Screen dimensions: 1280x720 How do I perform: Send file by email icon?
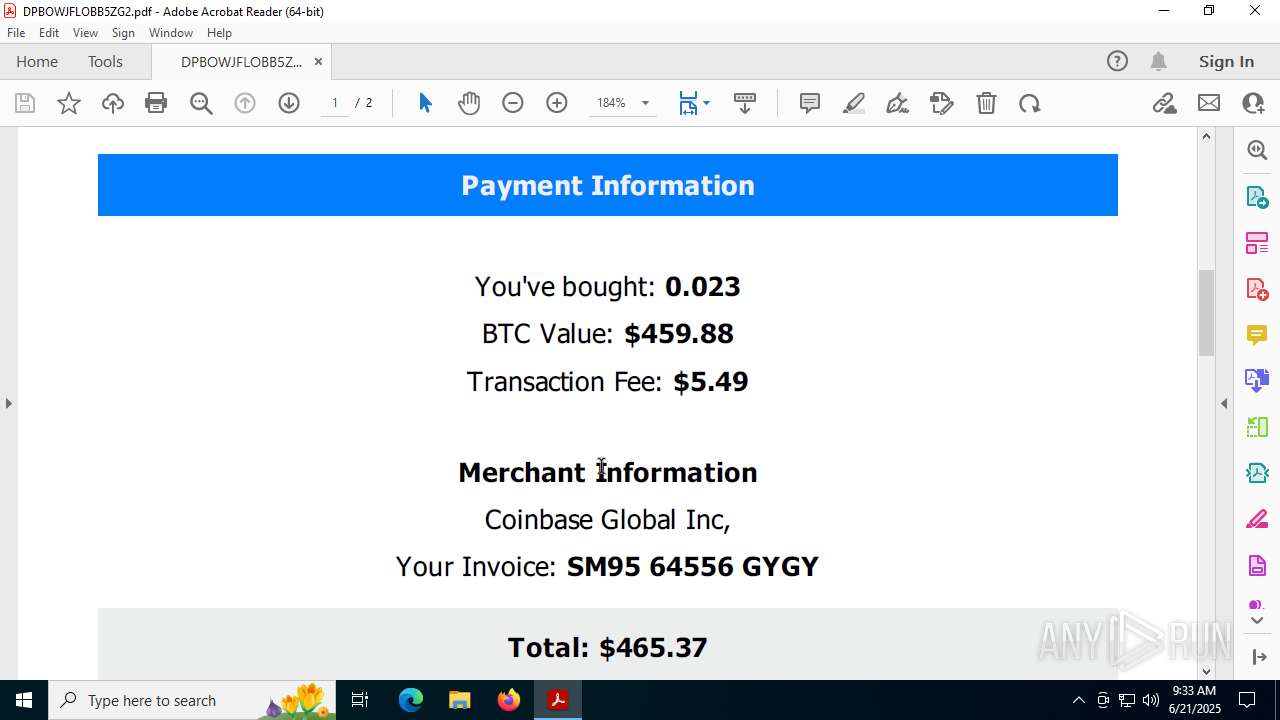click(1209, 103)
